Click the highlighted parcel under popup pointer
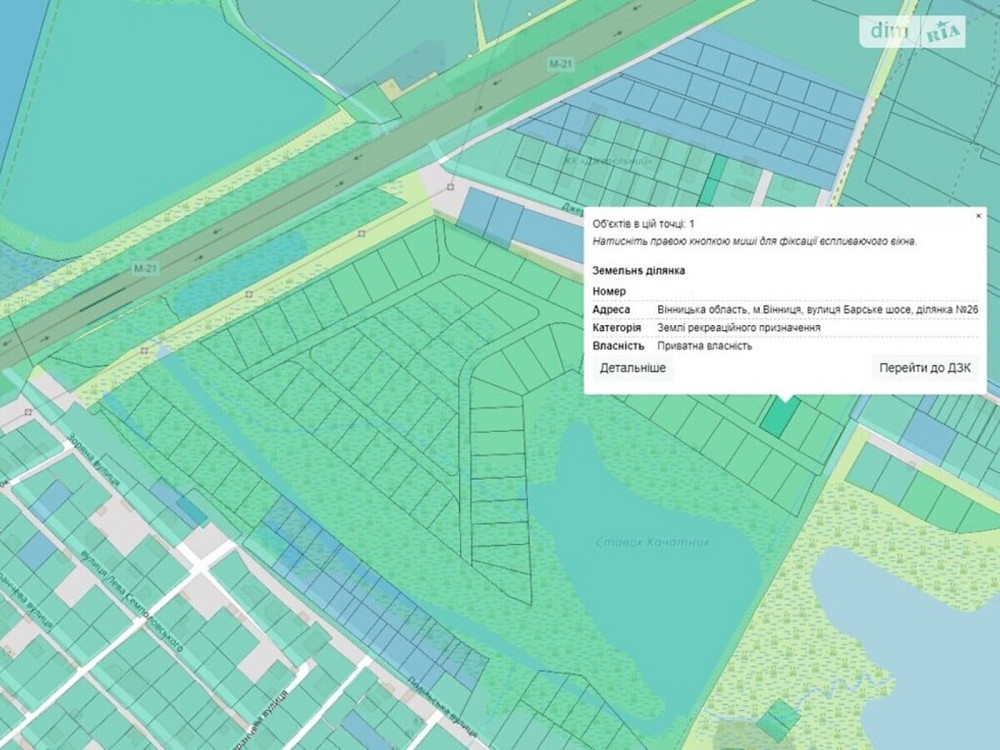 point(778,416)
